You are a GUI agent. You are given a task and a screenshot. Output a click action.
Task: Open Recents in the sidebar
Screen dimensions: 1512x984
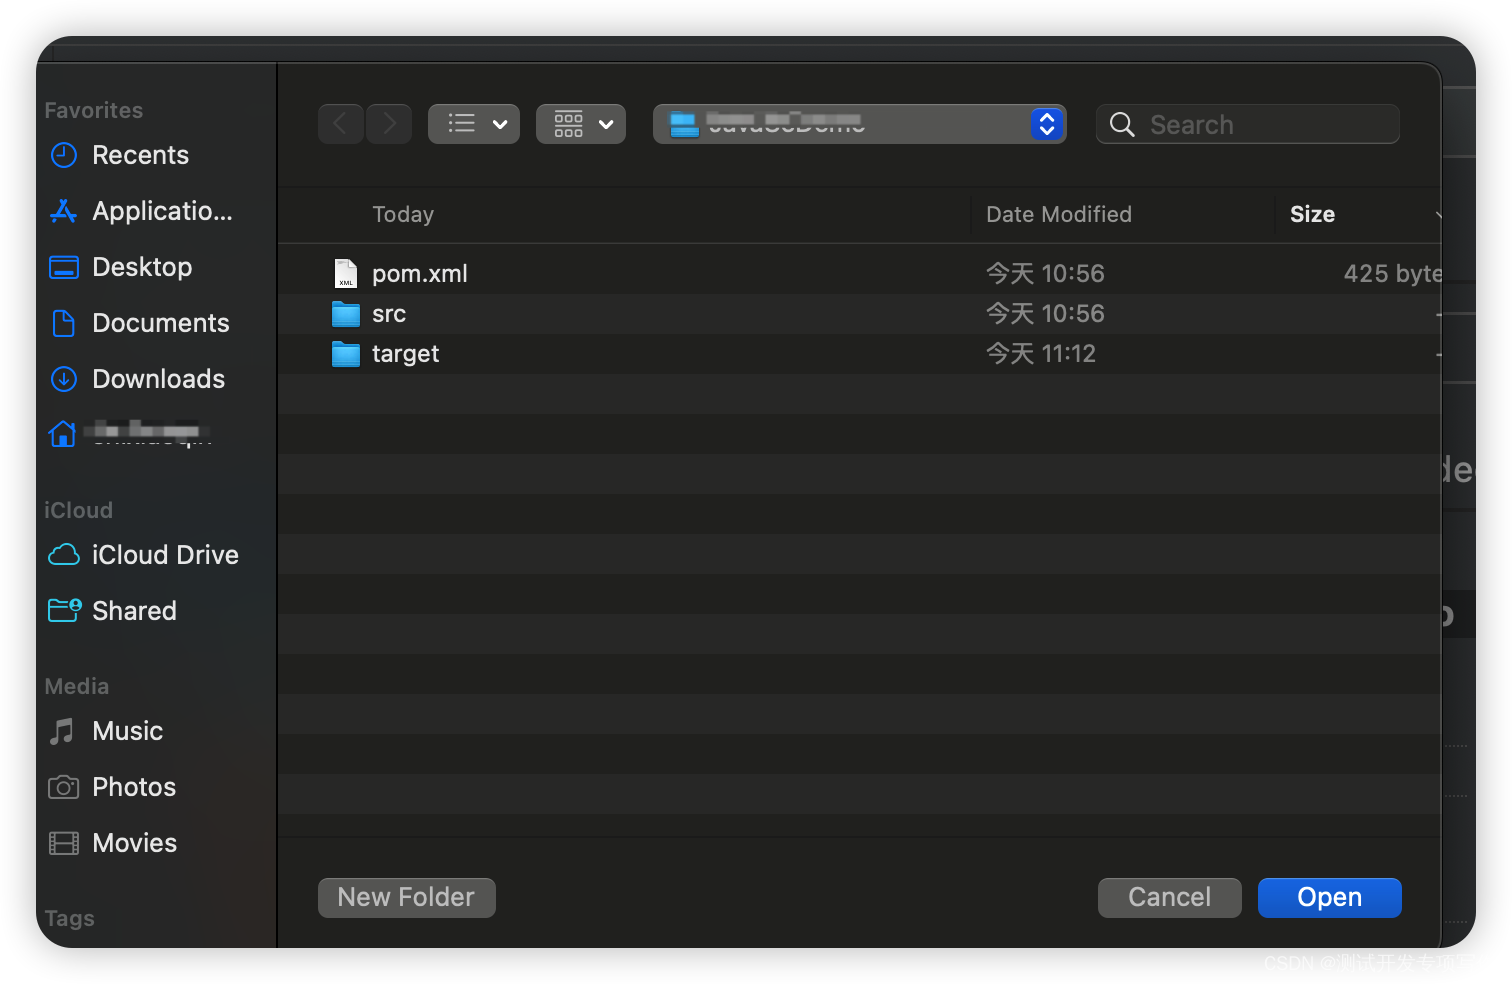140,155
